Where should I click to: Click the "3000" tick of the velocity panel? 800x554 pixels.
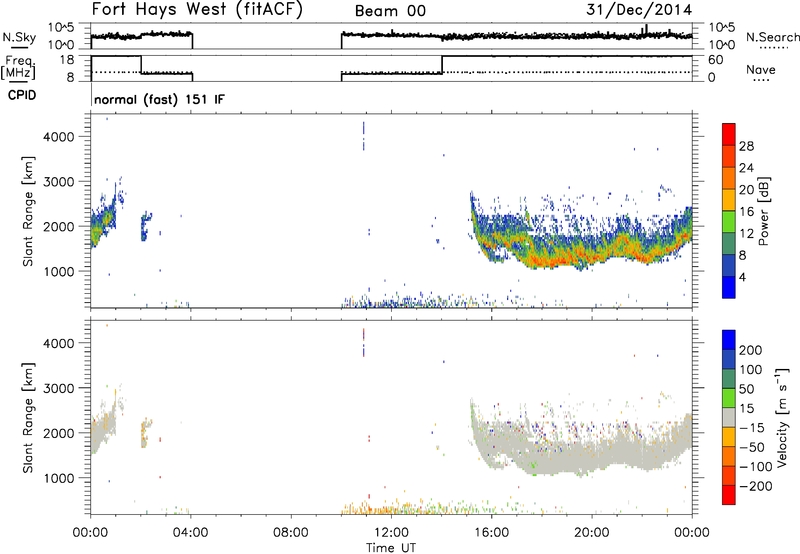tap(59, 388)
